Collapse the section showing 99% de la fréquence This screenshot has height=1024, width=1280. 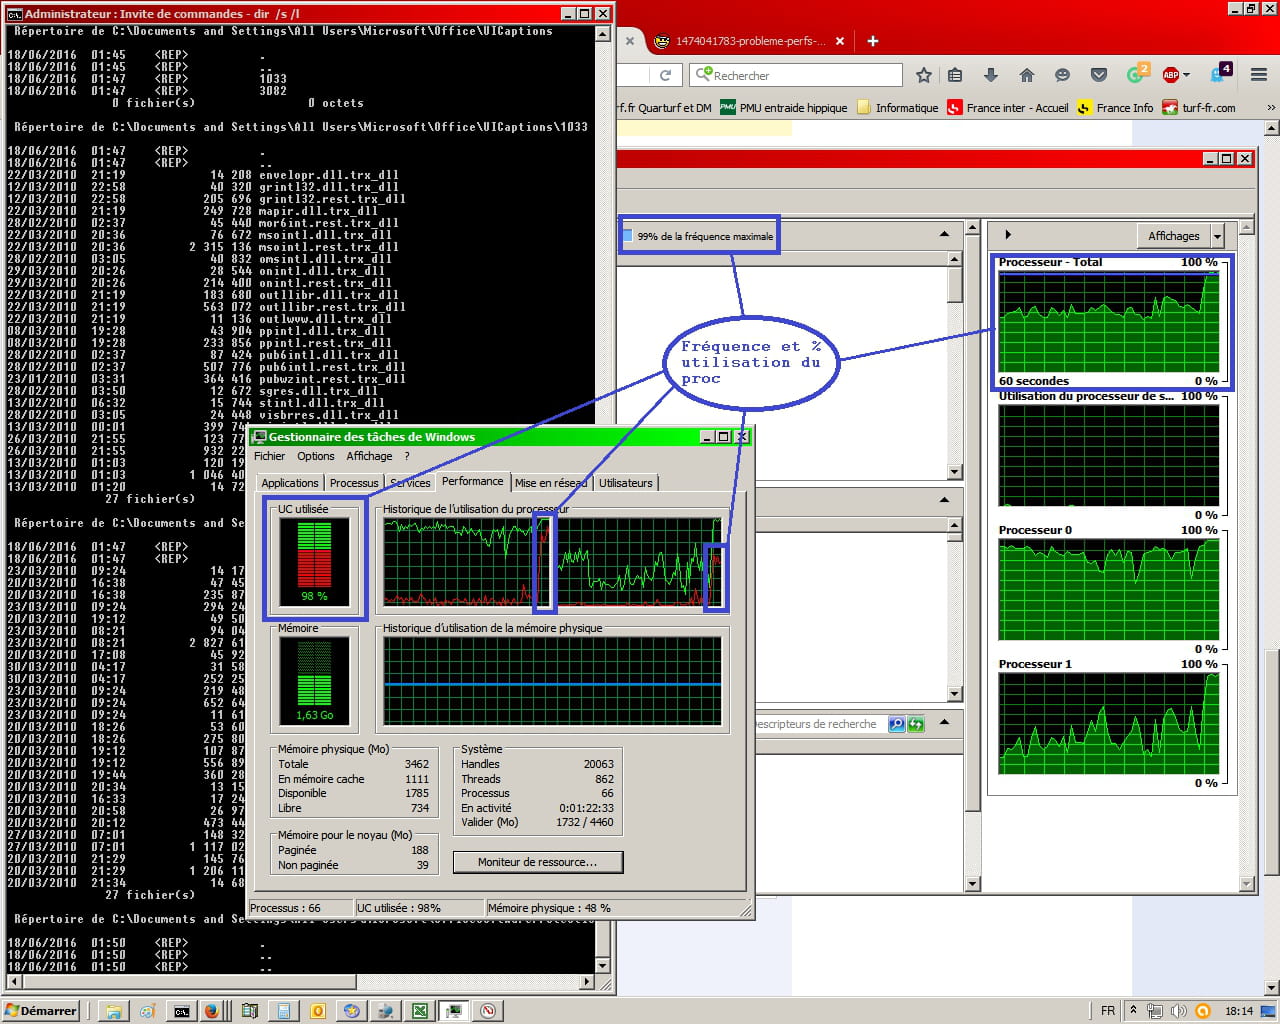944,234
